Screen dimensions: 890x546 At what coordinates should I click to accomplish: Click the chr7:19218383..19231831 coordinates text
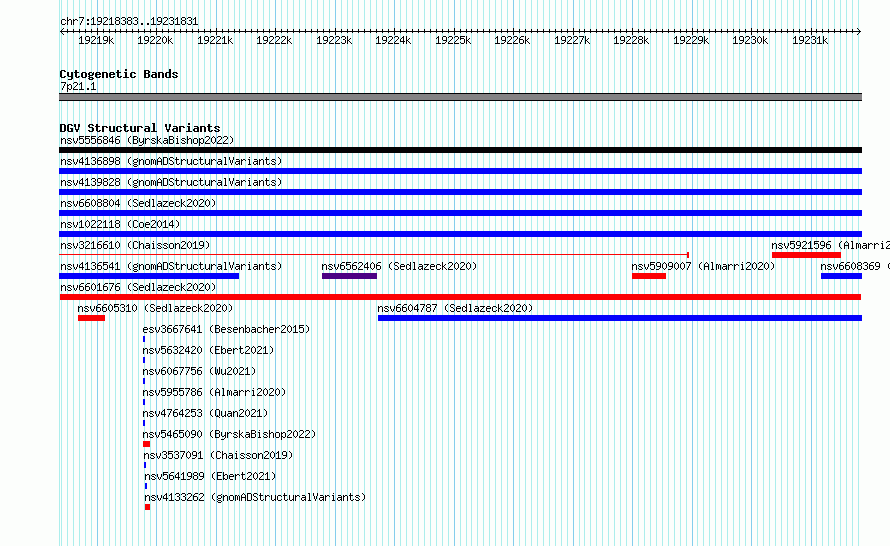129,22
